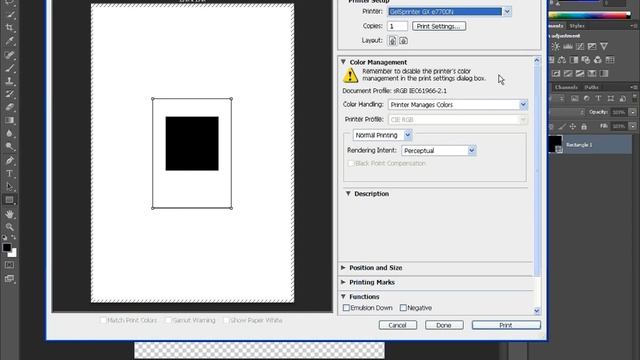Filter layers by type layers icon
Screen dimensions: 640x360
[x=598, y=98]
